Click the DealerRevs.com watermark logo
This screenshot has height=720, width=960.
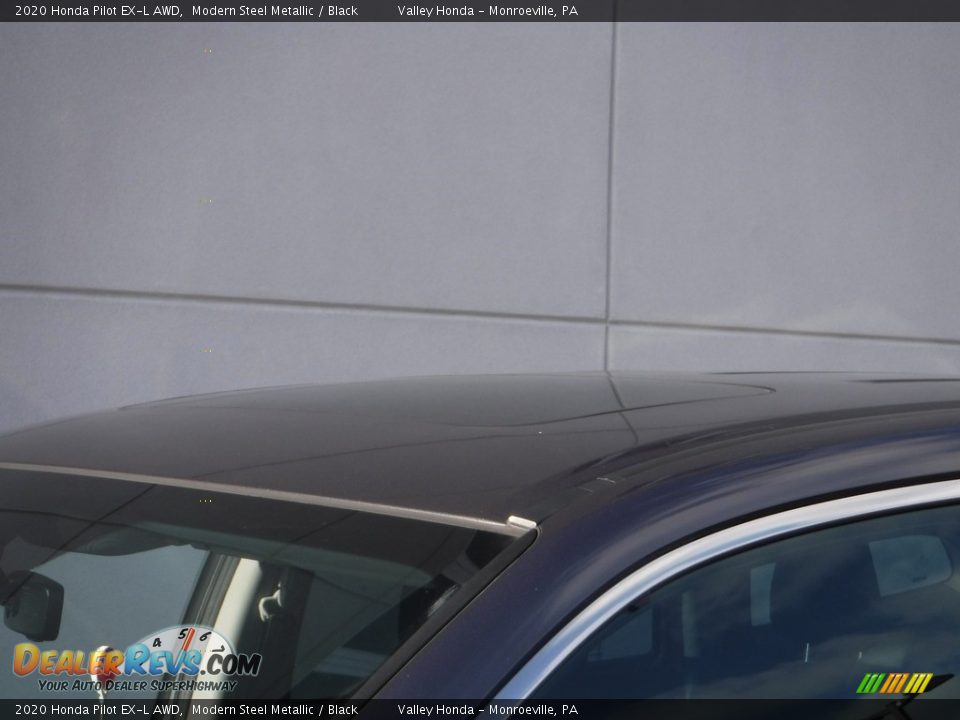pos(136,662)
